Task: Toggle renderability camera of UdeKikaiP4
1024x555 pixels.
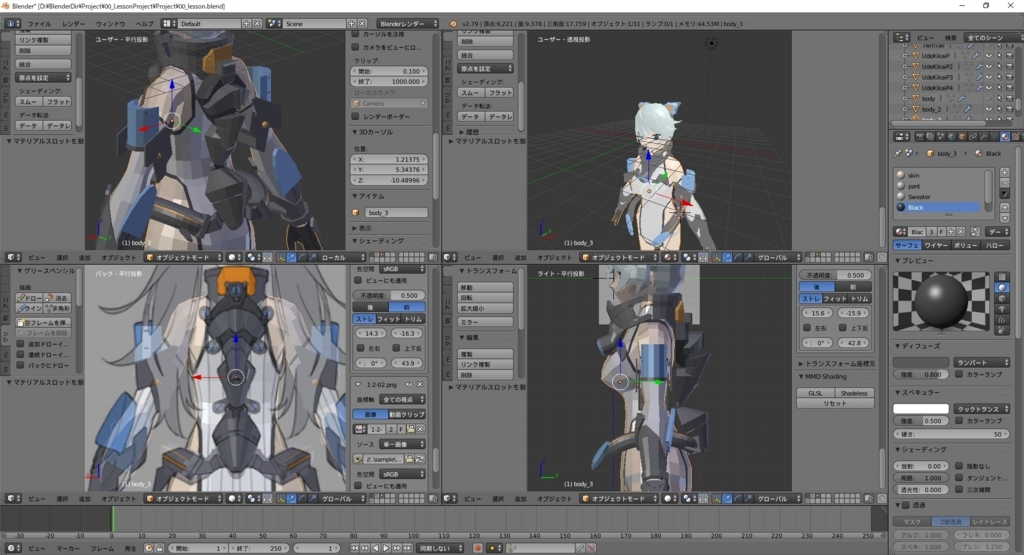Action: tap(1010, 87)
